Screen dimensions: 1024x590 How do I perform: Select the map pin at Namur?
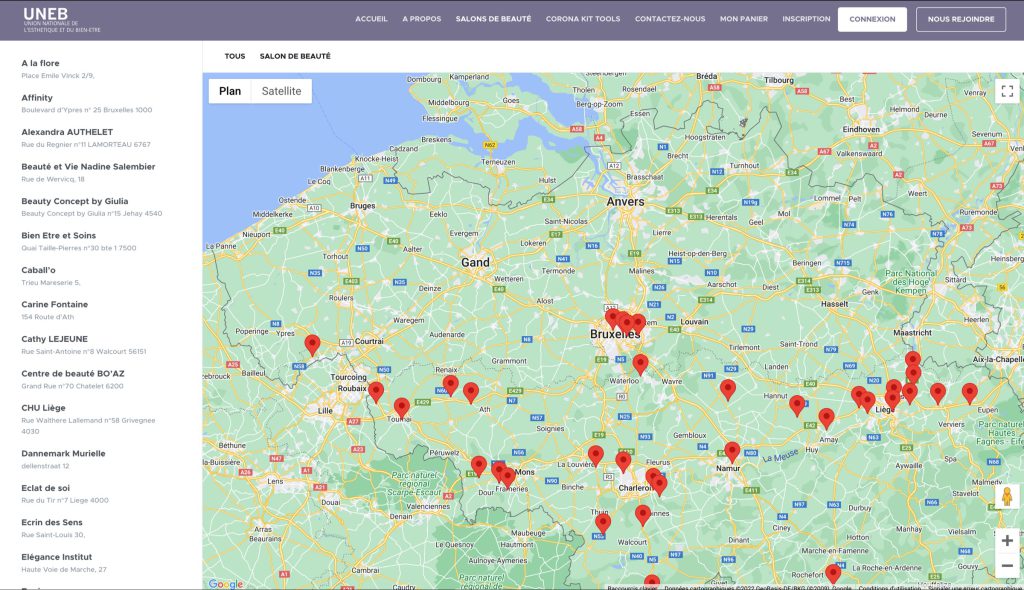click(732, 451)
